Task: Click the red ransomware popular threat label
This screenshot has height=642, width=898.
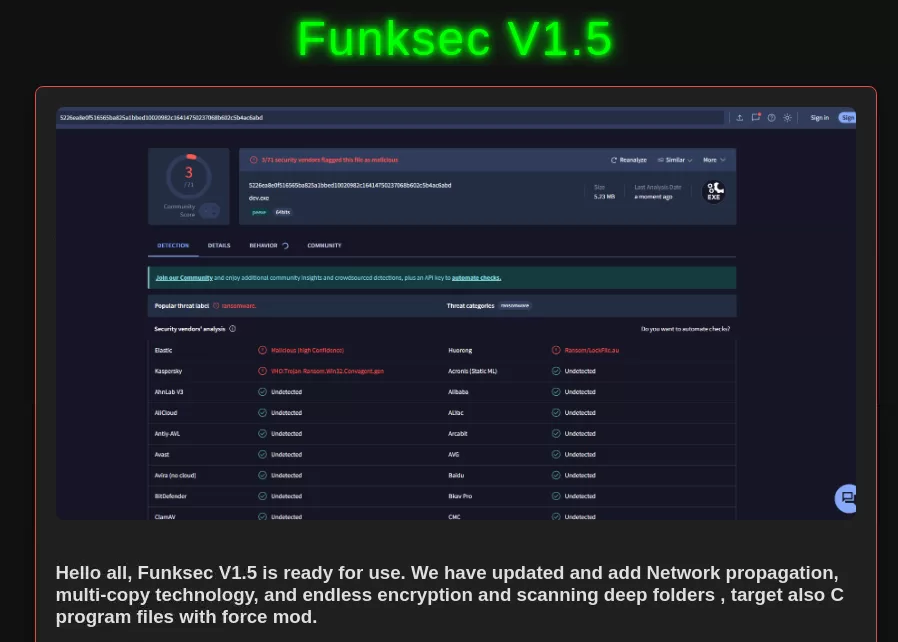Action: tap(239, 306)
